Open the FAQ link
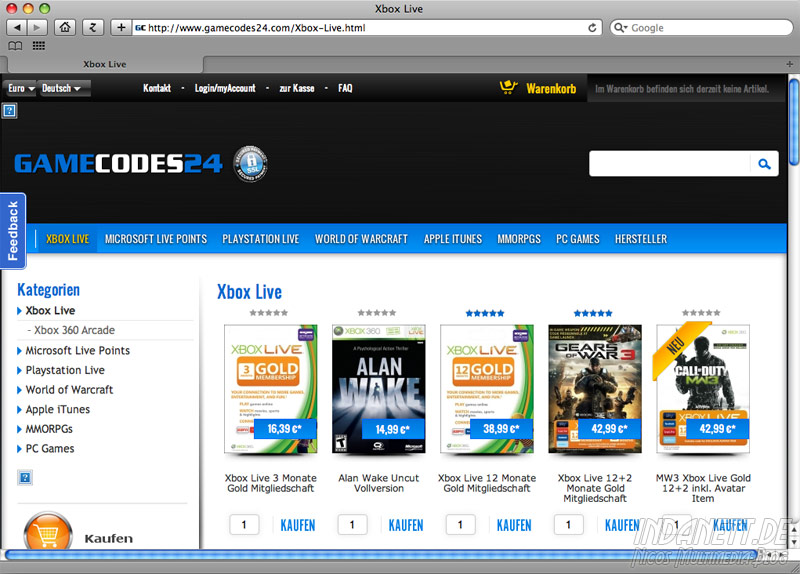 (x=345, y=88)
